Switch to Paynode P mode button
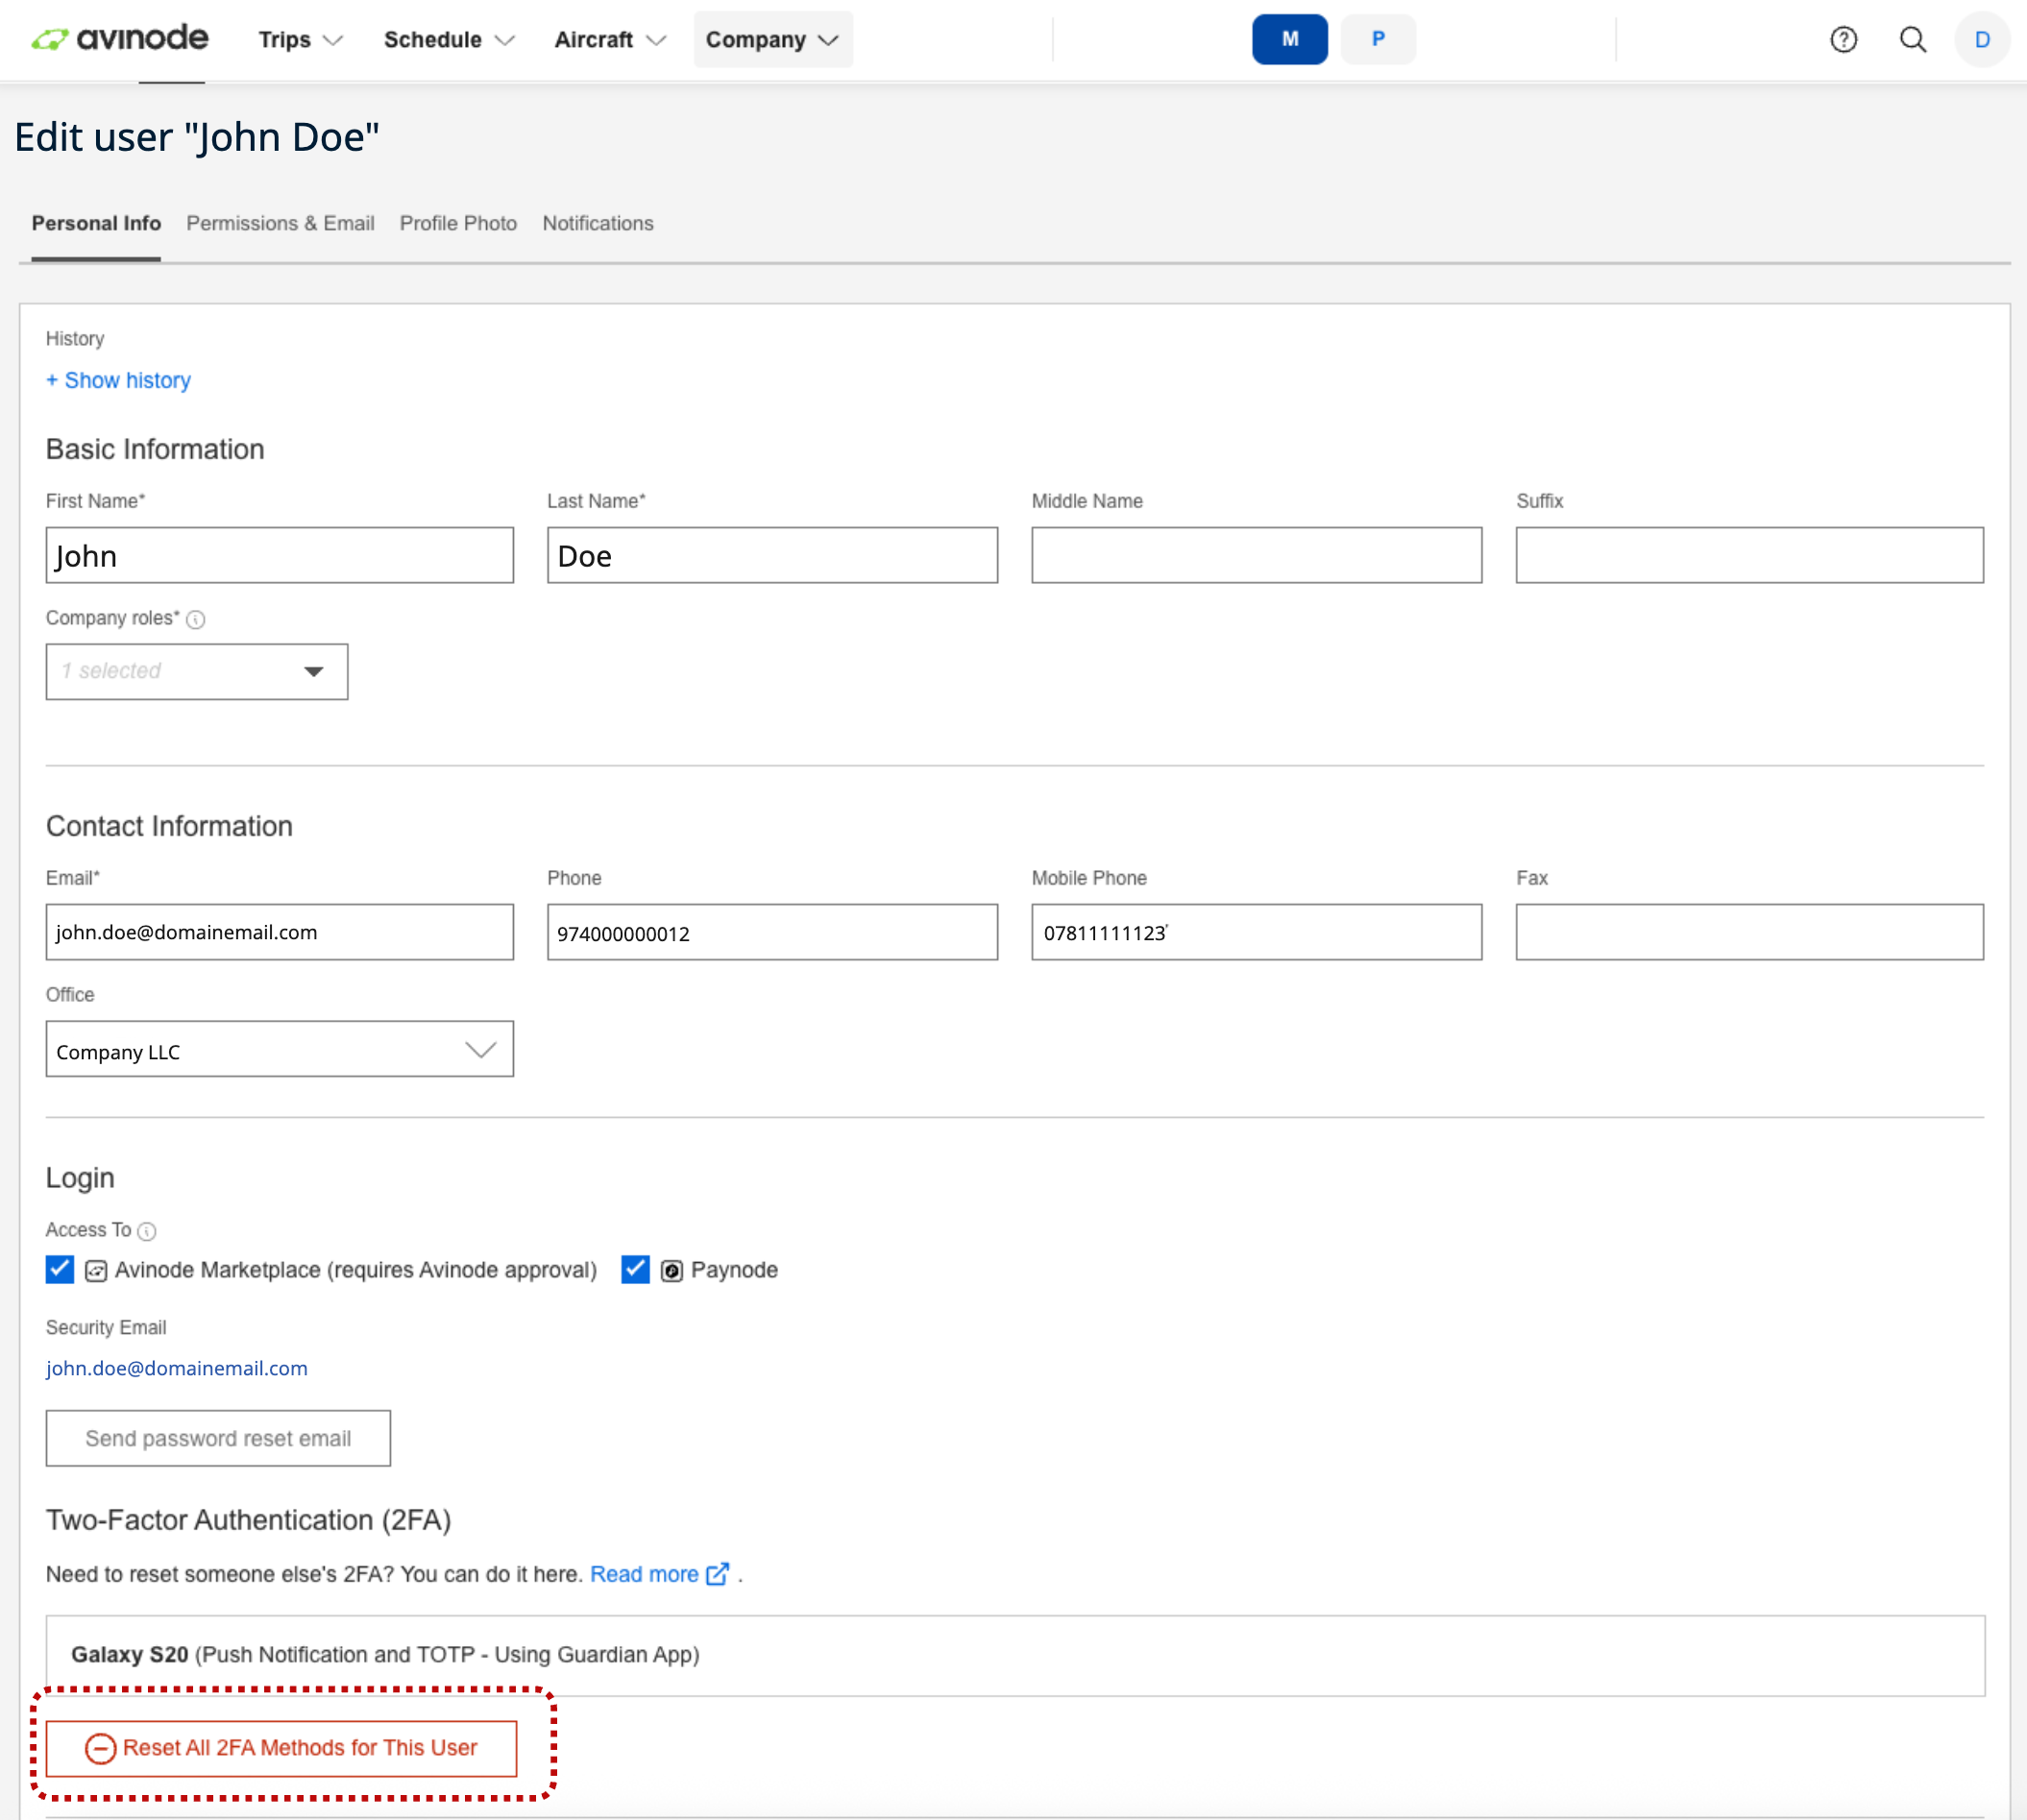This screenshot has height=1820, width=2027. click(1377, 39)
